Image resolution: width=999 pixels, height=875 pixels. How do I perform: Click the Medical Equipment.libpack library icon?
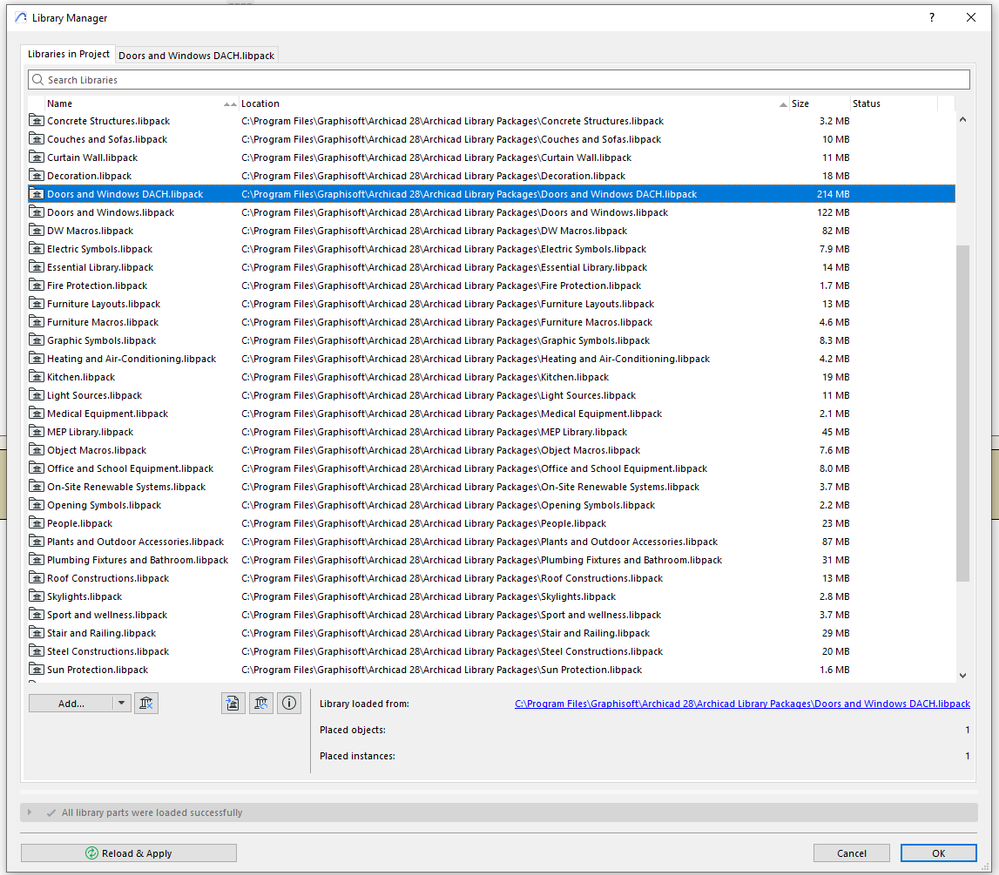click(x=36, y=413)
